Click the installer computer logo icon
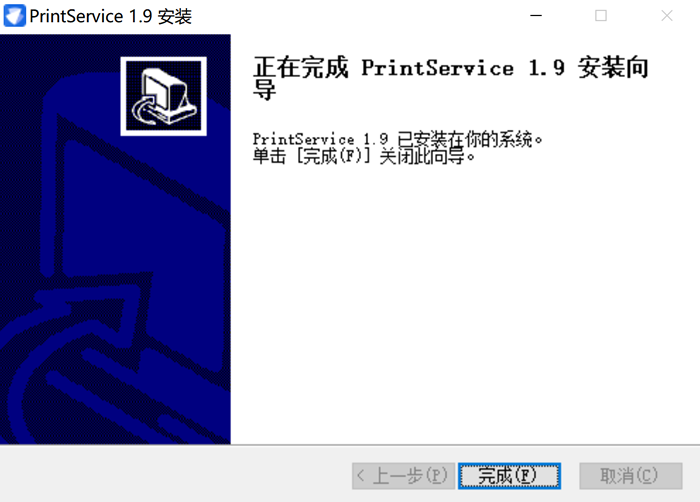The height and width of the screenshot is (502, 700). [x=164, y=96]
